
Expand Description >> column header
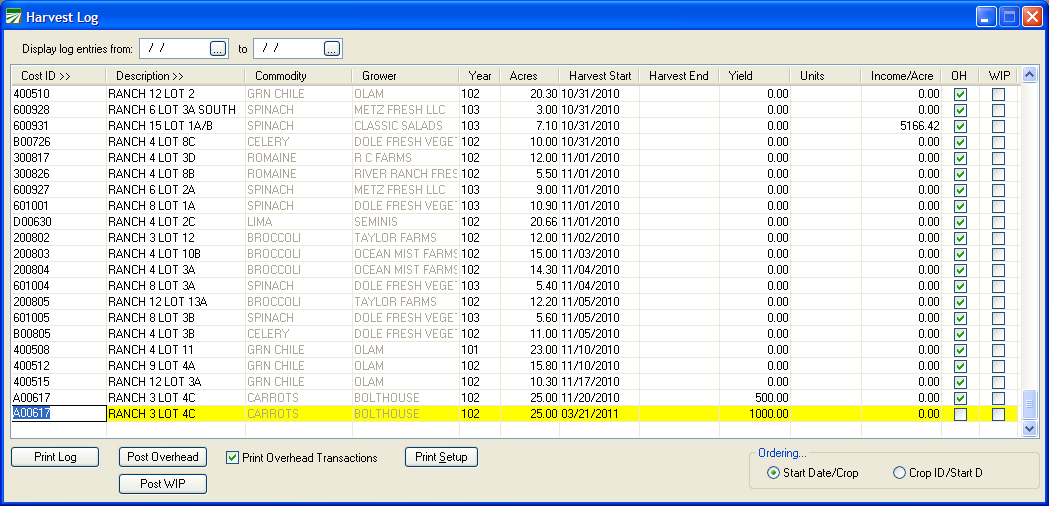150,76
